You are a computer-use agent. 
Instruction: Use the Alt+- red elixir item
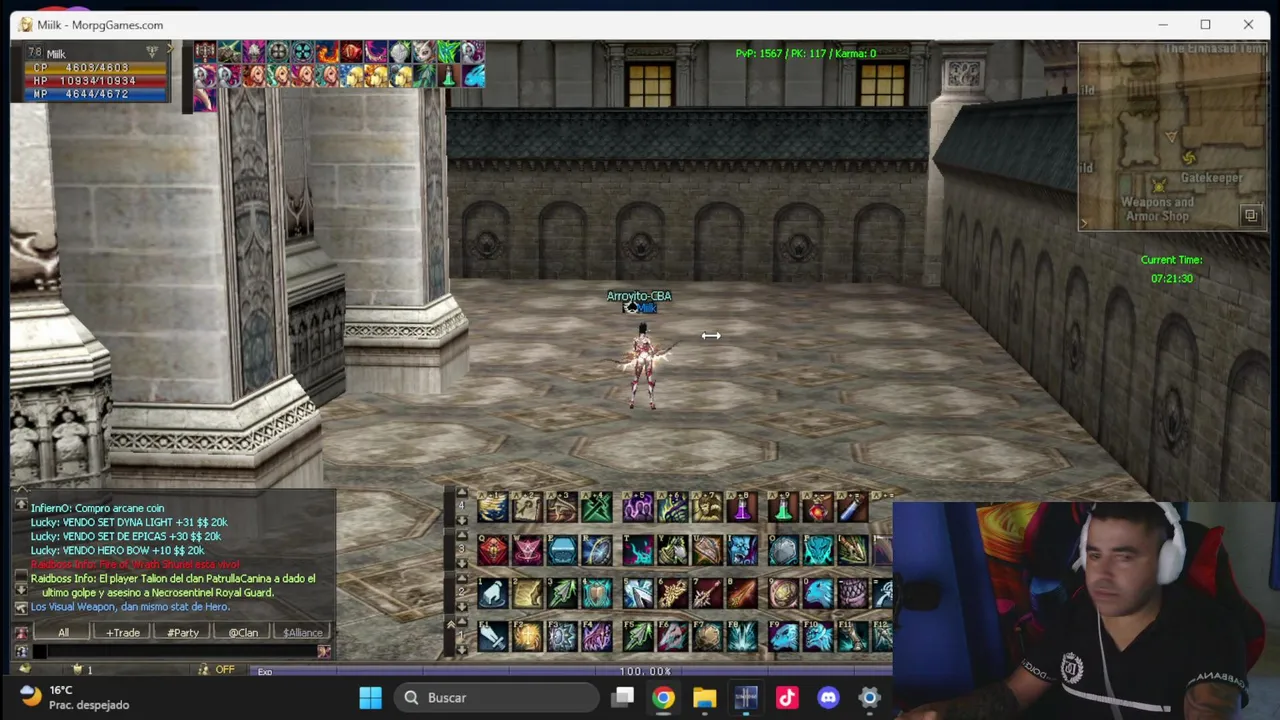point(818,507)
